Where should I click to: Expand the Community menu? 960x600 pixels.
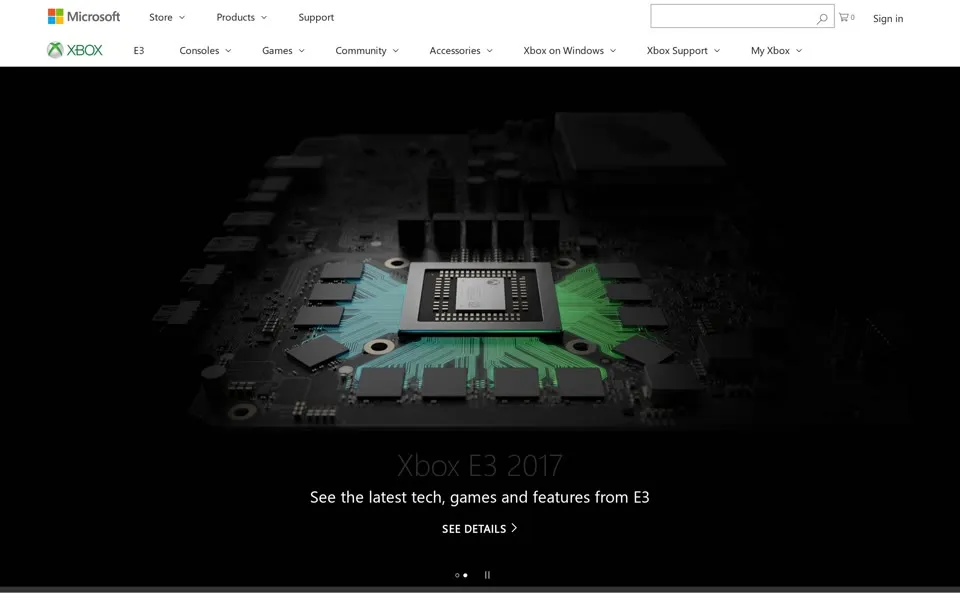pyautogui.click(x=367, y=50)
